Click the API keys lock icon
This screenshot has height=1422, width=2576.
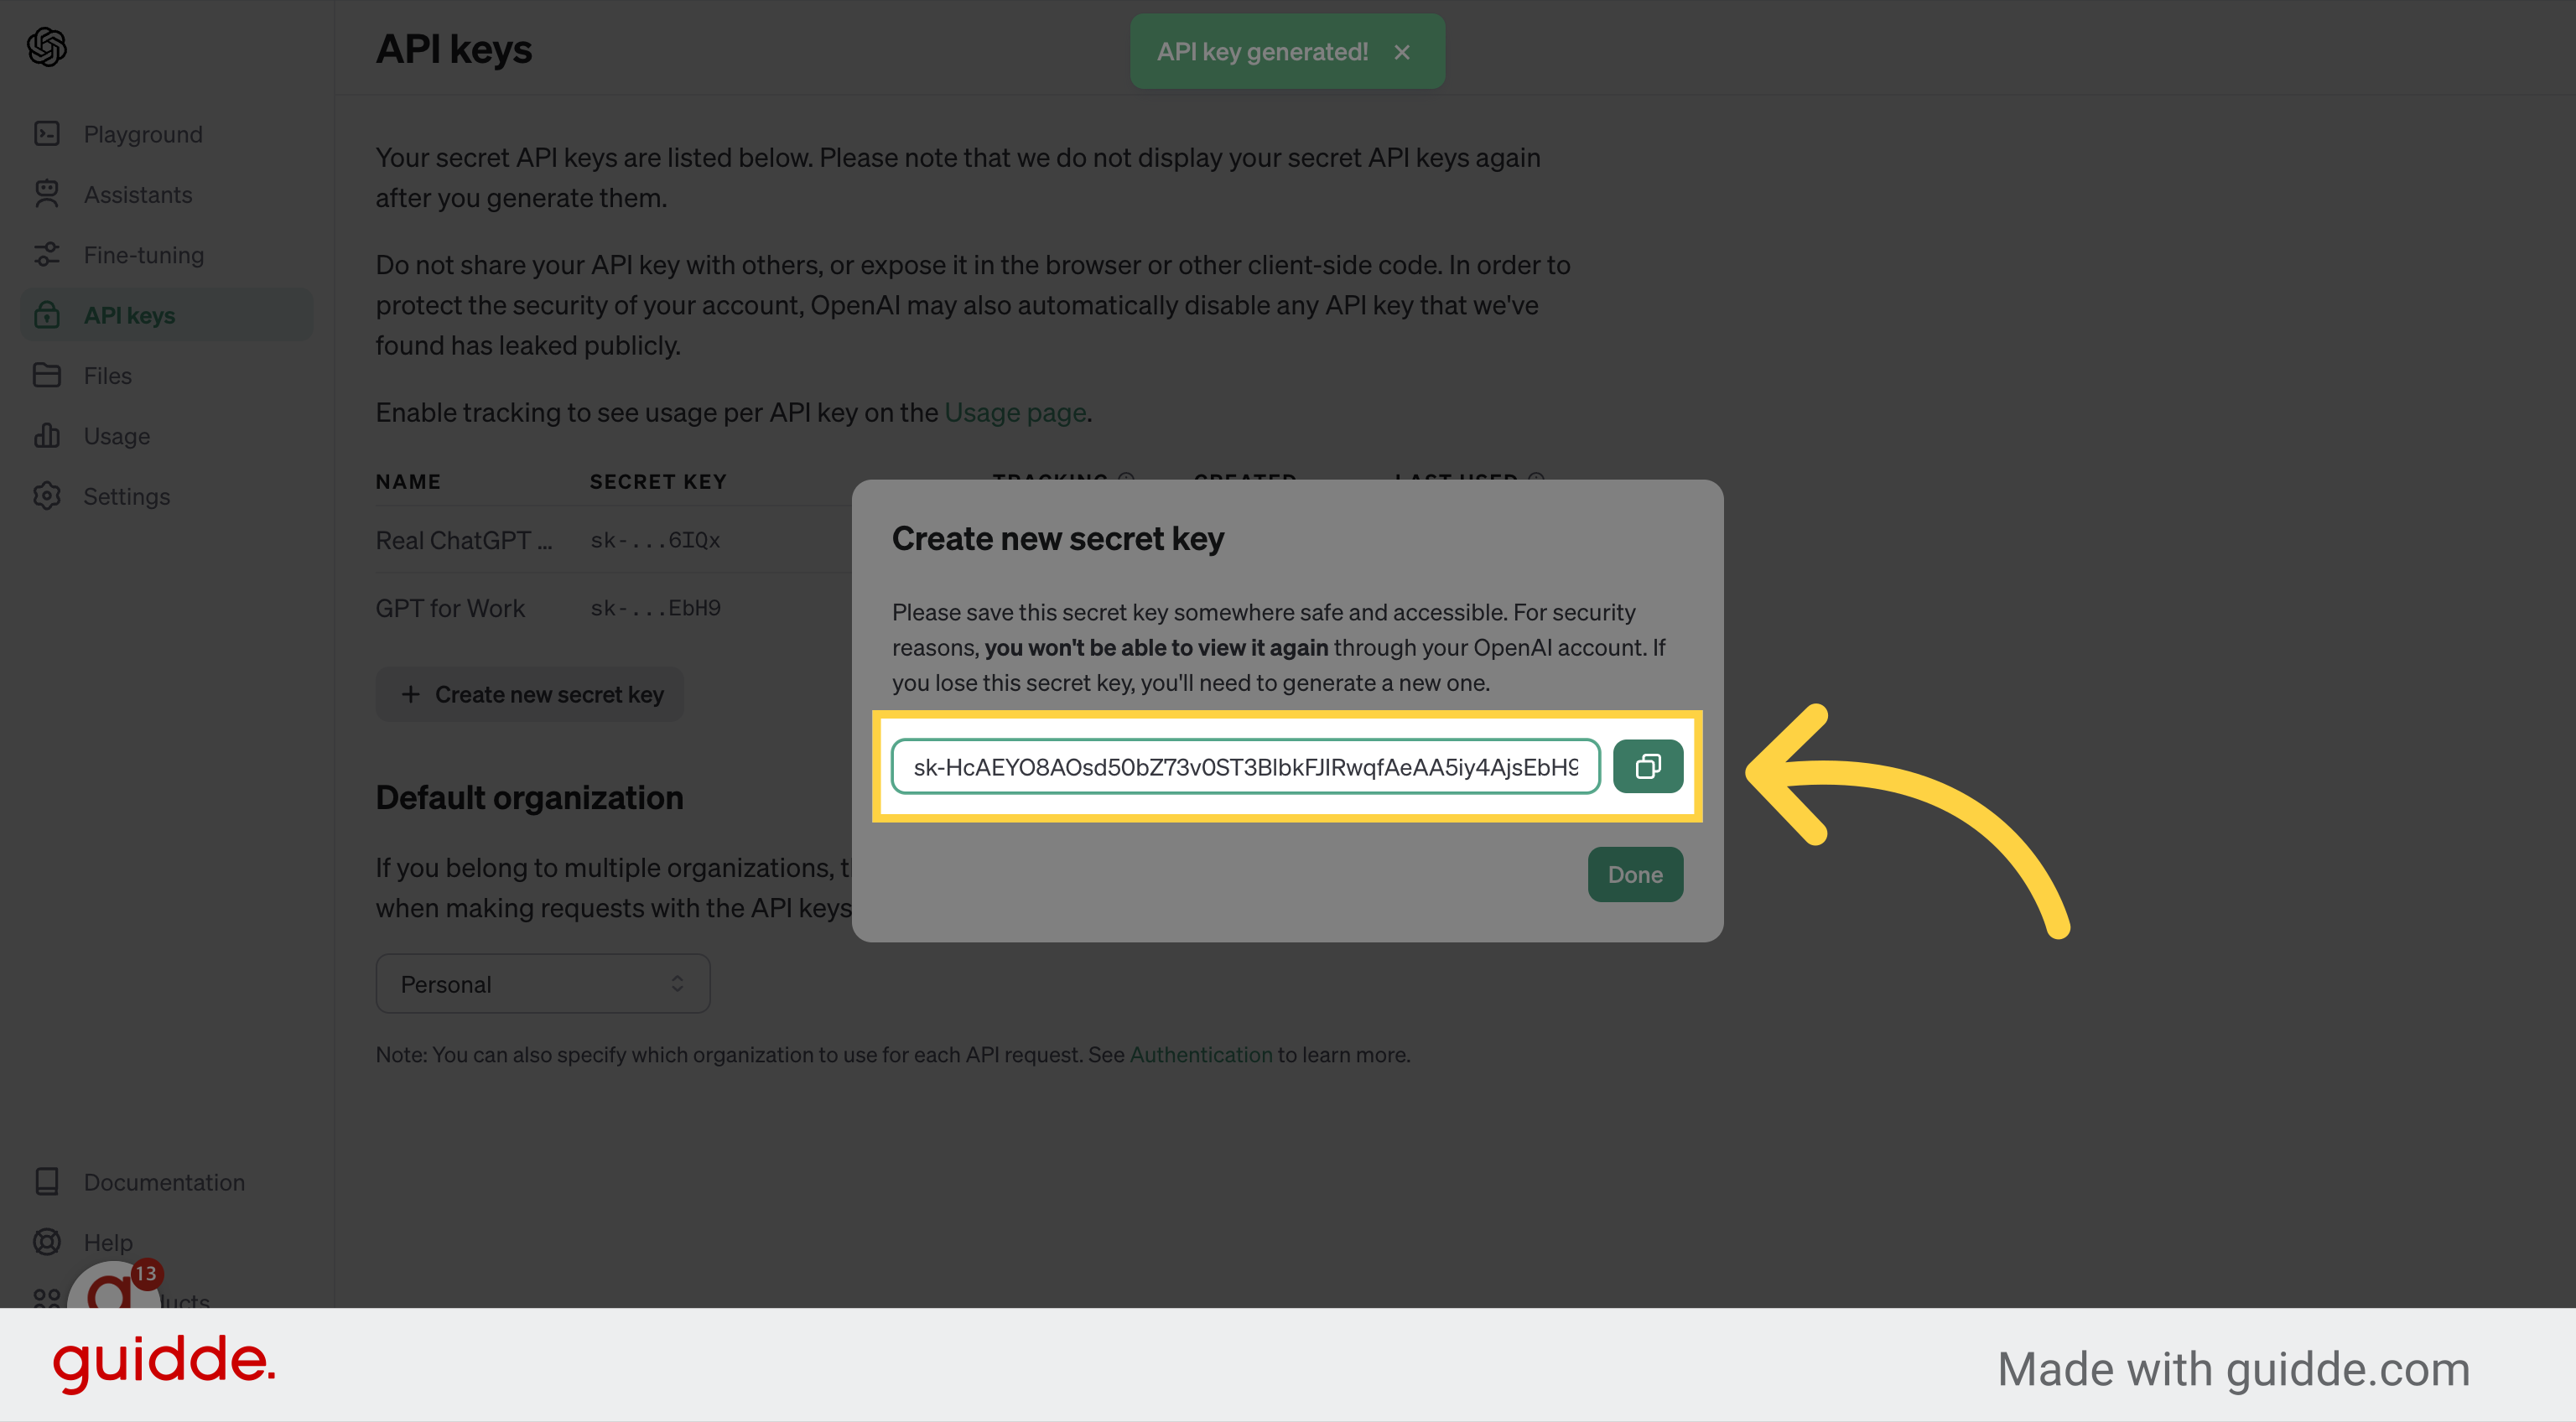point(47,315)
